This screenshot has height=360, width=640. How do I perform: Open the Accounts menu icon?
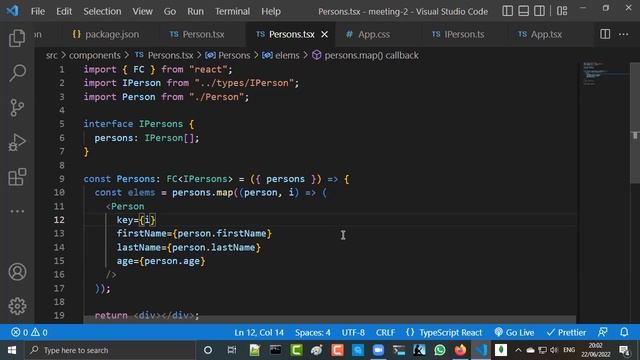pos(17,272)
